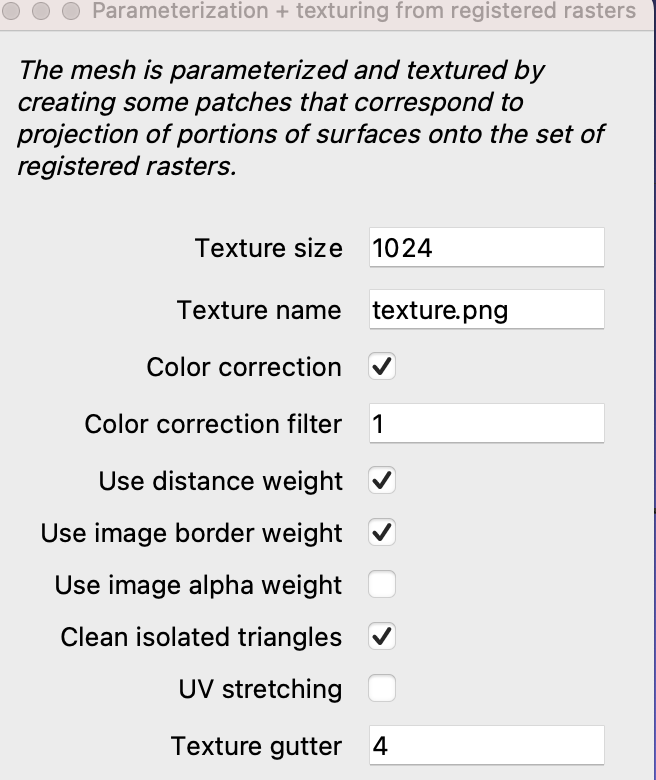The width and height of the screenshot is (656, 780).
Task: Uncheck the Clean isolated triangles checkbox
Action: [x=382, y=637]
